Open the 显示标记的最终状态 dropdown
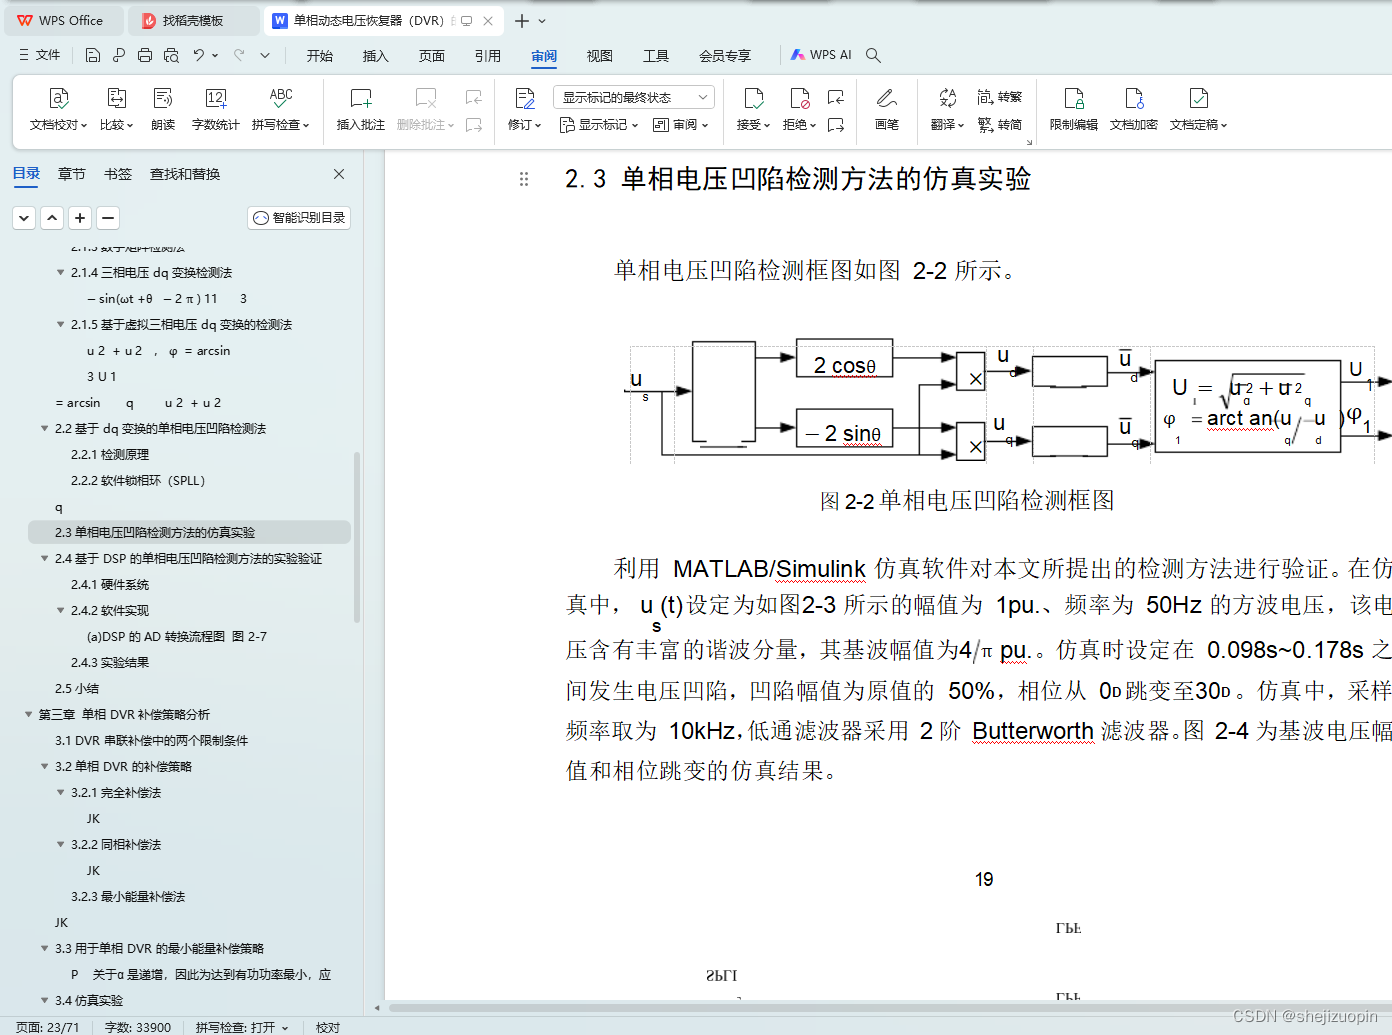 point(634,97)
